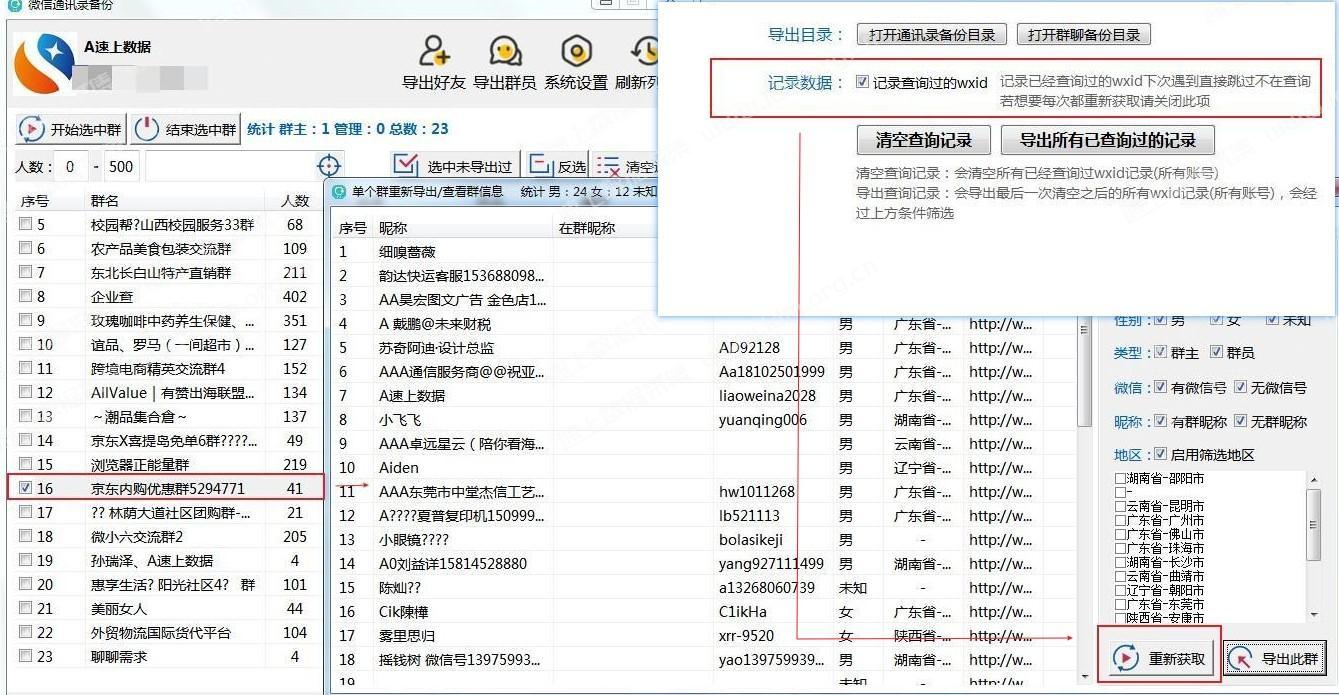Click 开始选中群 start button
Image resolution: width=1339 pixels, height=695 pixels.
(71, 129)
